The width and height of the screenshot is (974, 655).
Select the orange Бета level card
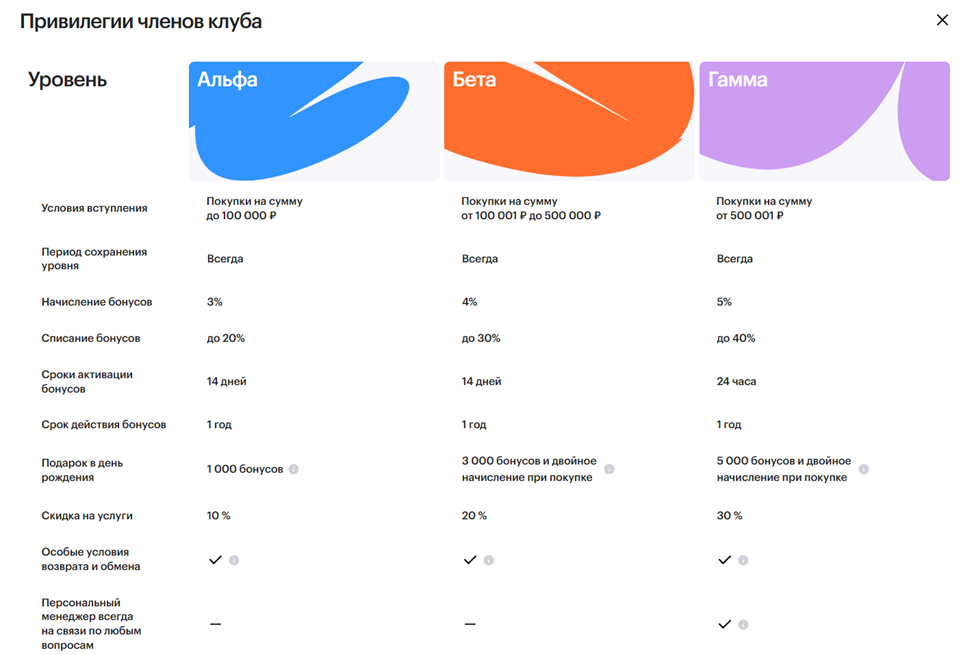(x=569, y=121)
